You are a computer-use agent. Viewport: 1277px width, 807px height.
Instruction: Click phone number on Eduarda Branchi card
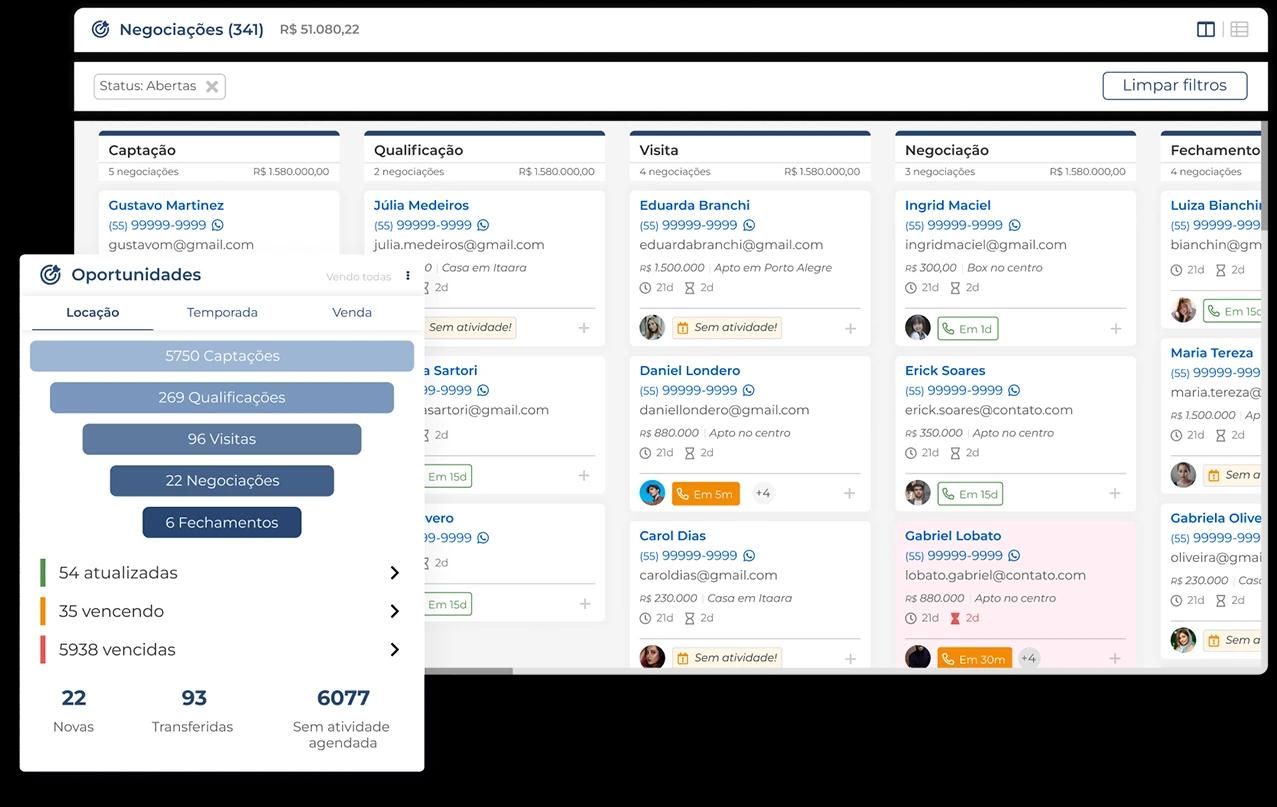[x=688, y=225]
